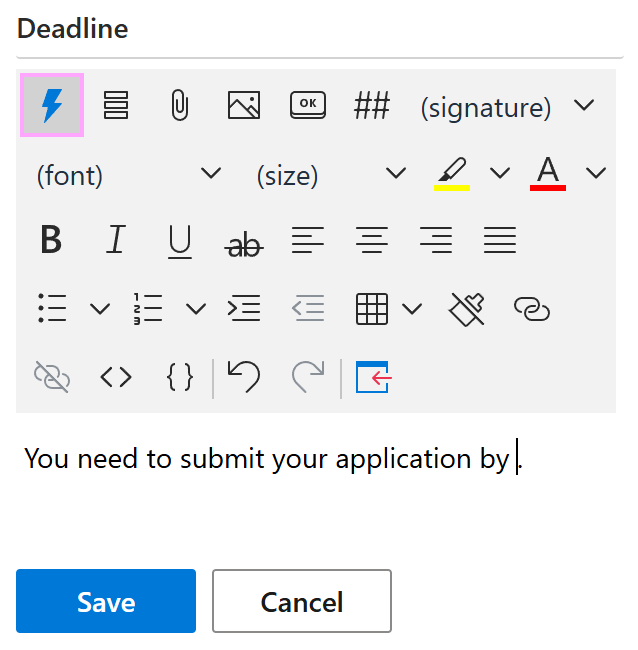Expand the insert table options arrow
638x650 pixels.
click(412, 309)
